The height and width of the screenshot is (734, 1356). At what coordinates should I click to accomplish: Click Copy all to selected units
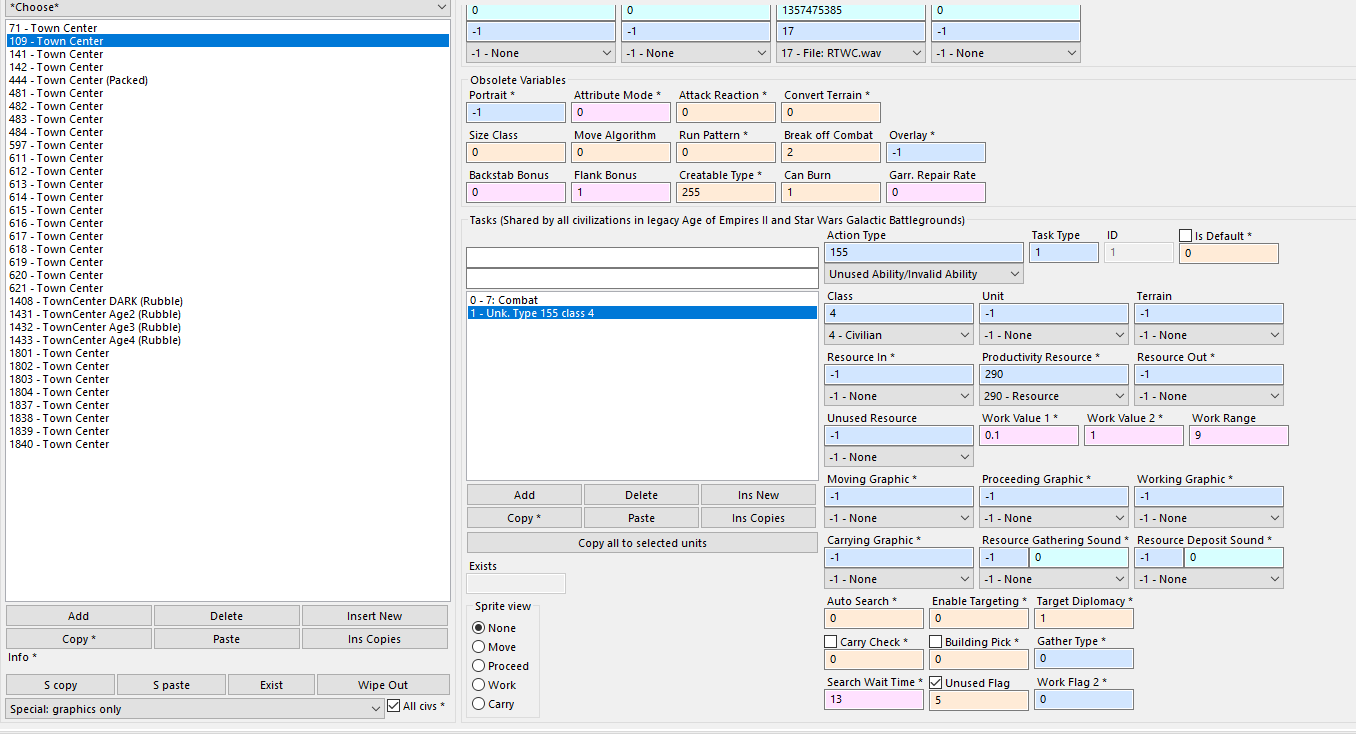[642, 543]
